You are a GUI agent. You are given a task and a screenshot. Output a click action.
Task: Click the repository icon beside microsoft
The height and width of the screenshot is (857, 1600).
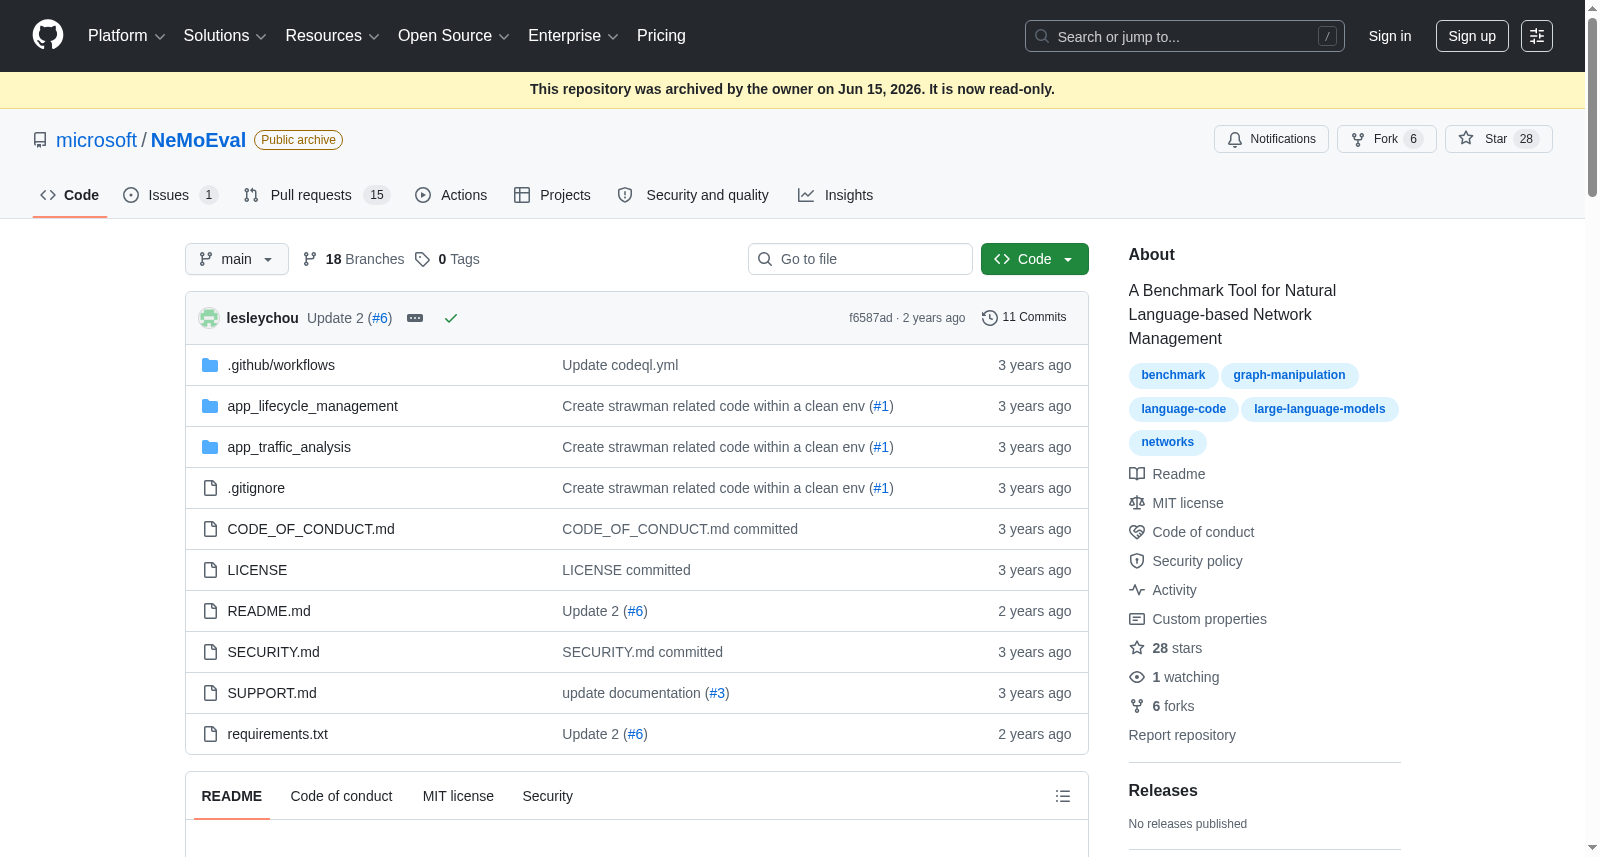pyautogui.click(x=40, y=140)
